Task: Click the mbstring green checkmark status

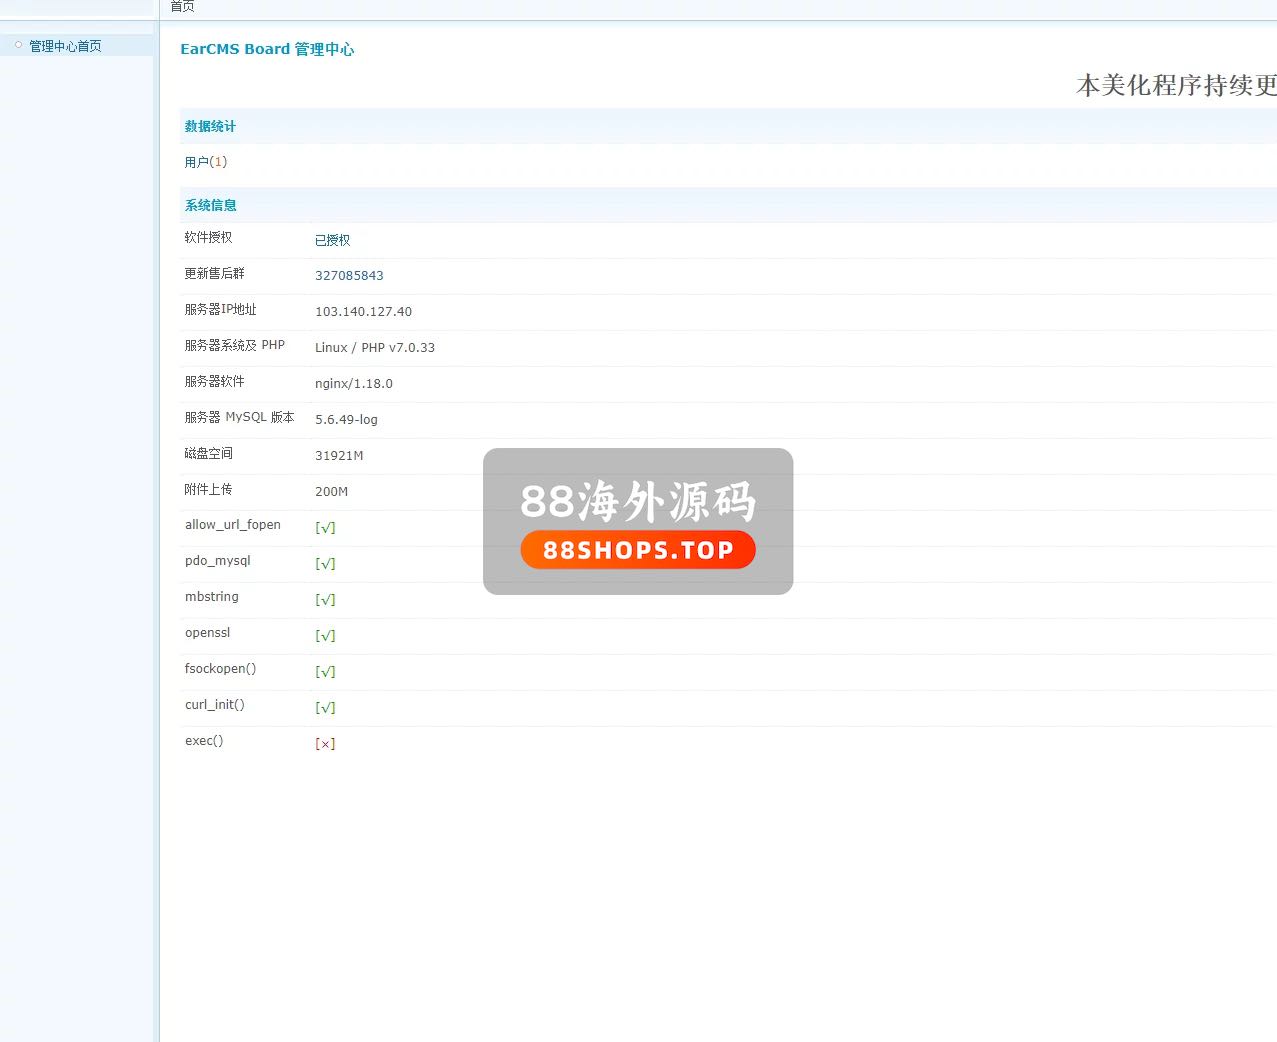Action: pyautogui.click(x=325, y=600)
